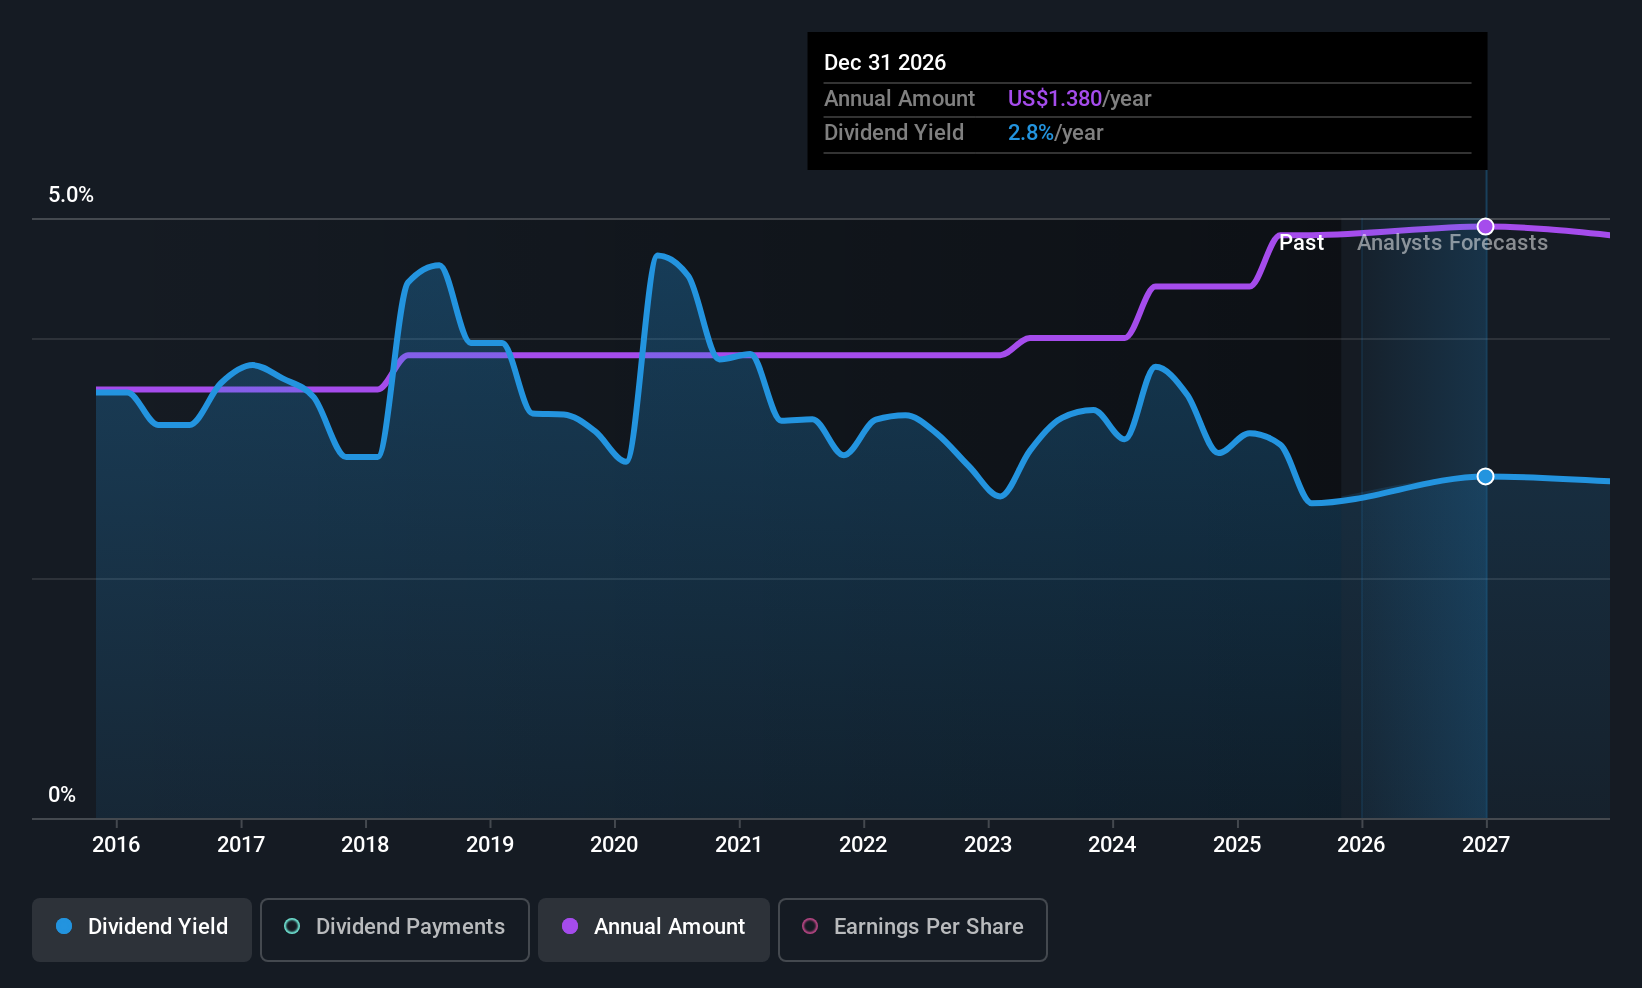Click the 2020 x-axis label
1642x988 pixels.
(614, 844)
